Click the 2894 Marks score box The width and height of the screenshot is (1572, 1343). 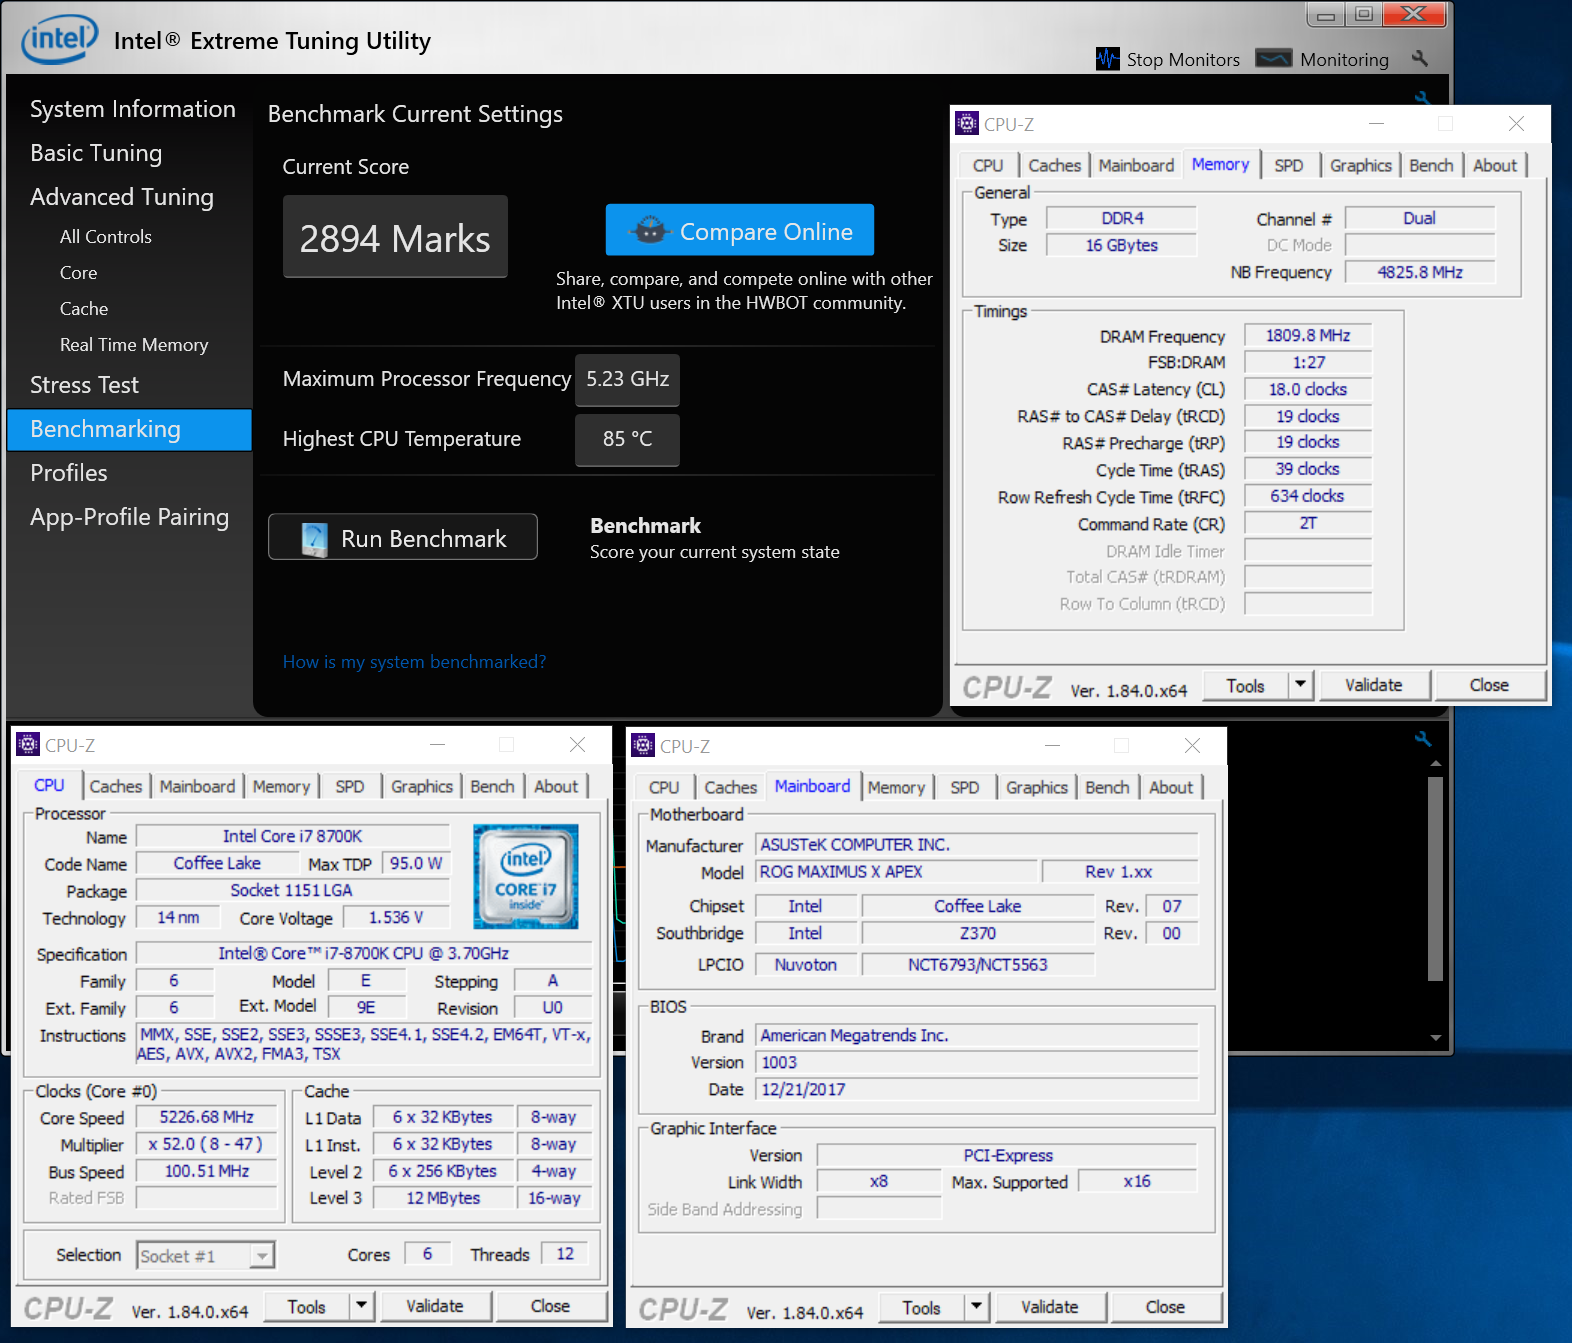[x=395, y=237]
